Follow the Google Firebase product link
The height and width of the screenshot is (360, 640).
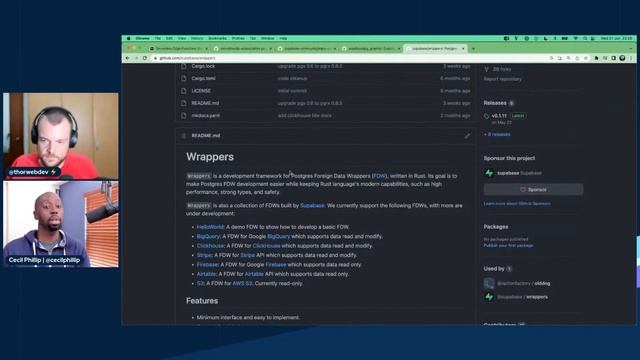point(276,264)
